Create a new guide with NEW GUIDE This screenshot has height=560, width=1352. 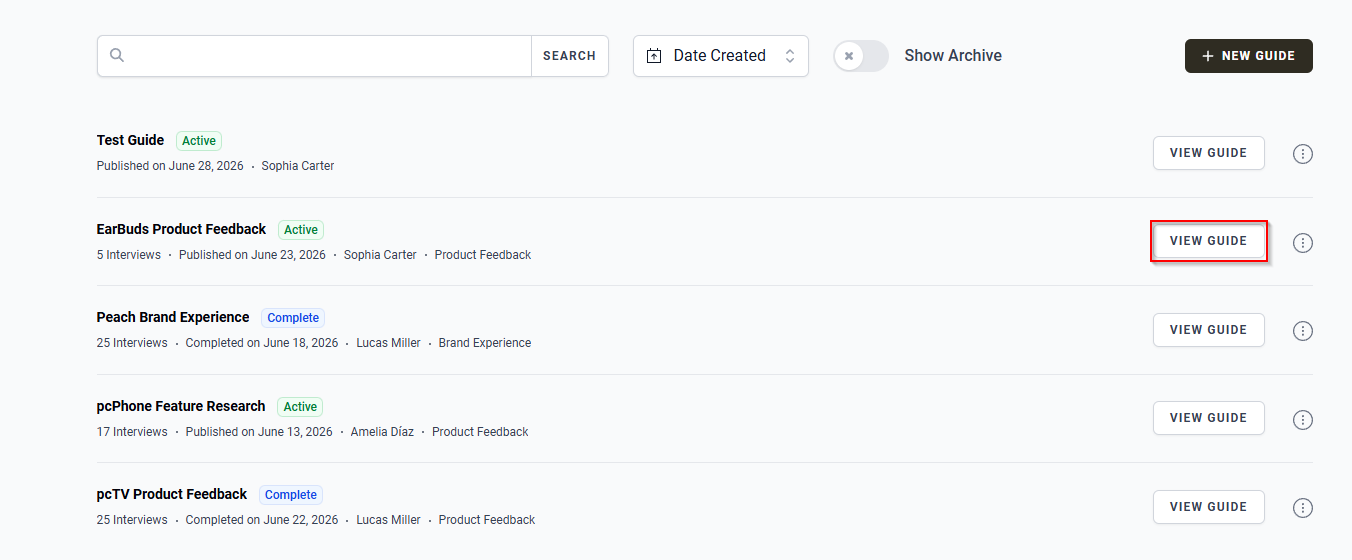1249,56
